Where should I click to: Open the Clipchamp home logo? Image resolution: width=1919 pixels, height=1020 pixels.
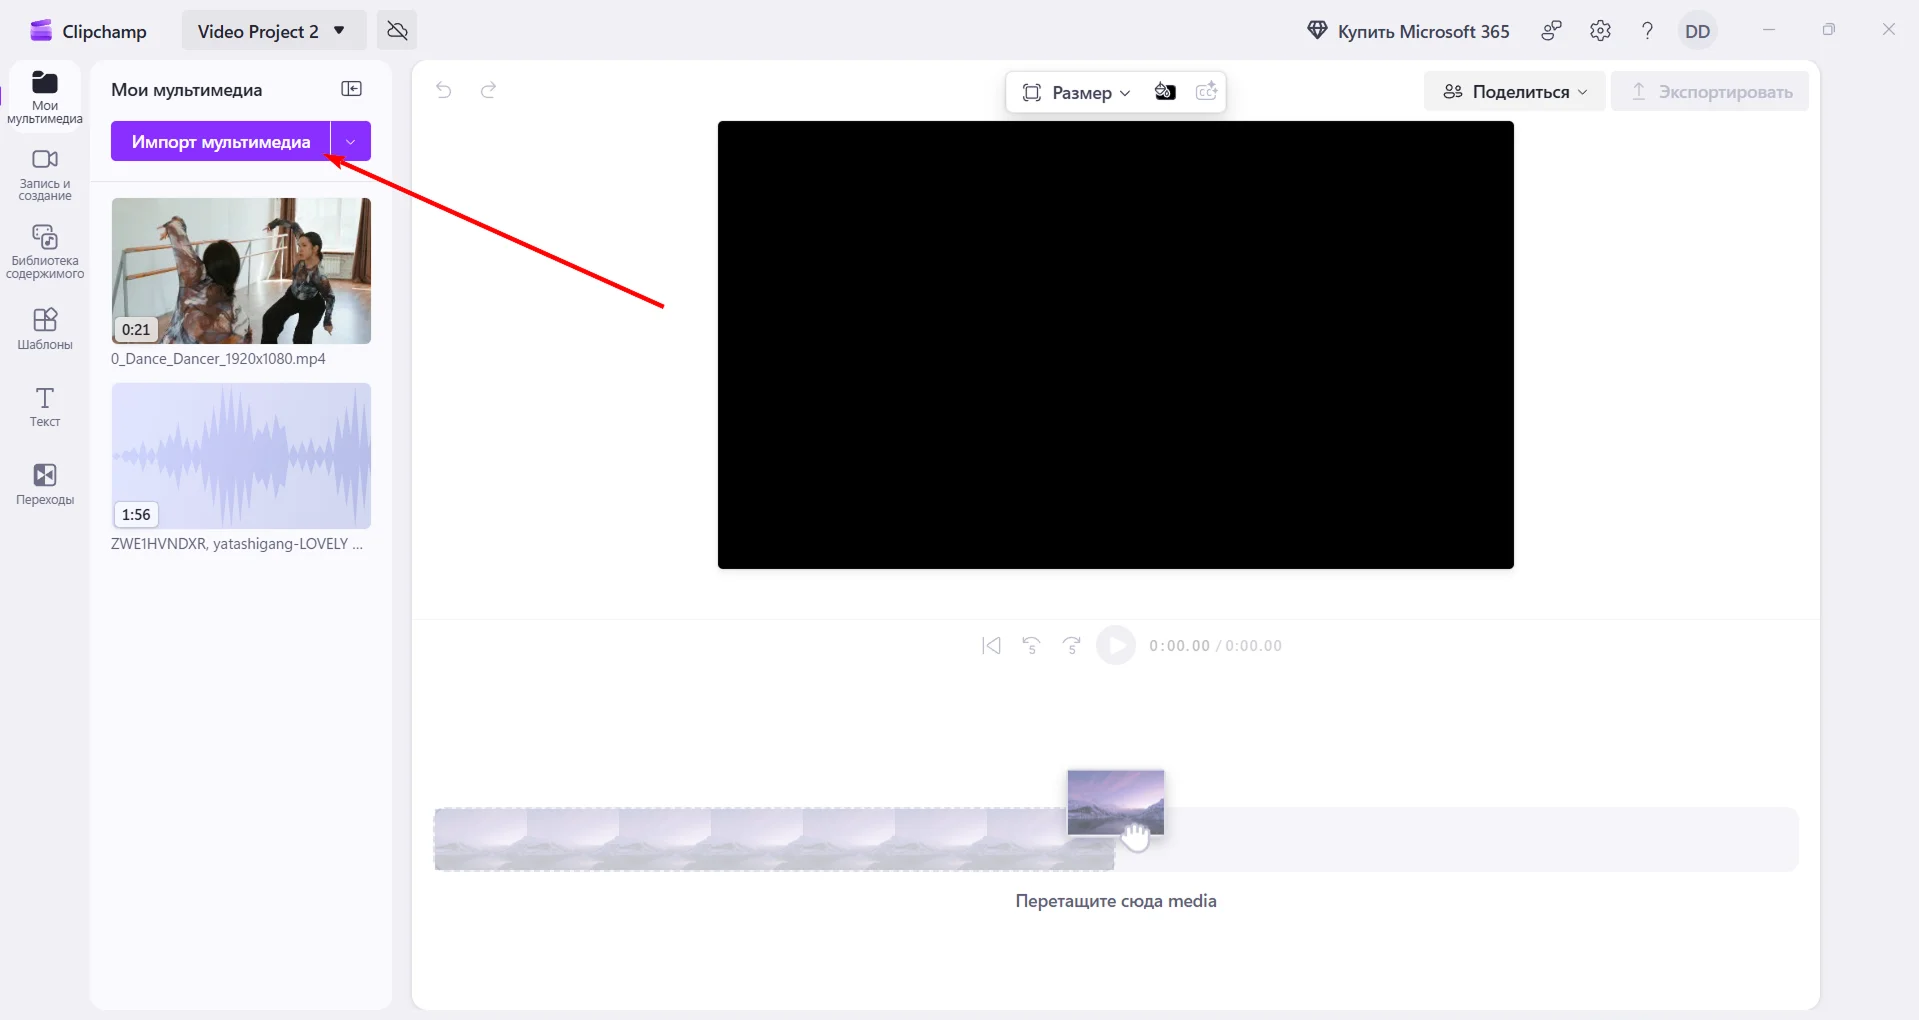[x=88, y=31]
